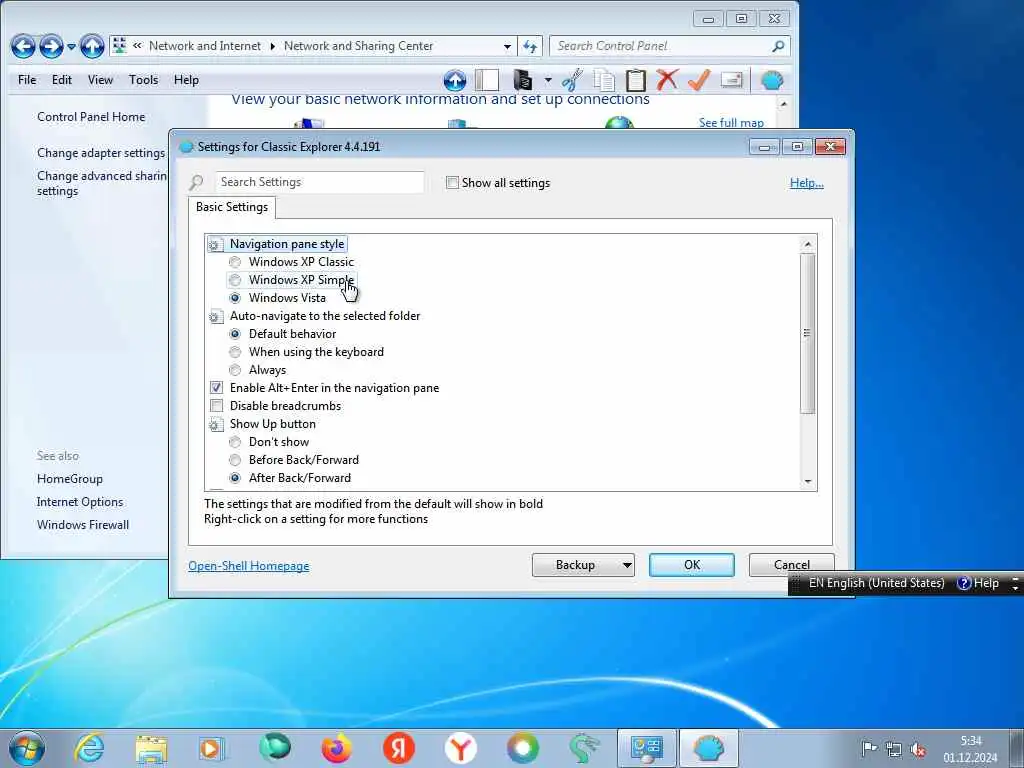
Task: Click the Email envelope toolbar icon
Action: [x=731, y=80]
